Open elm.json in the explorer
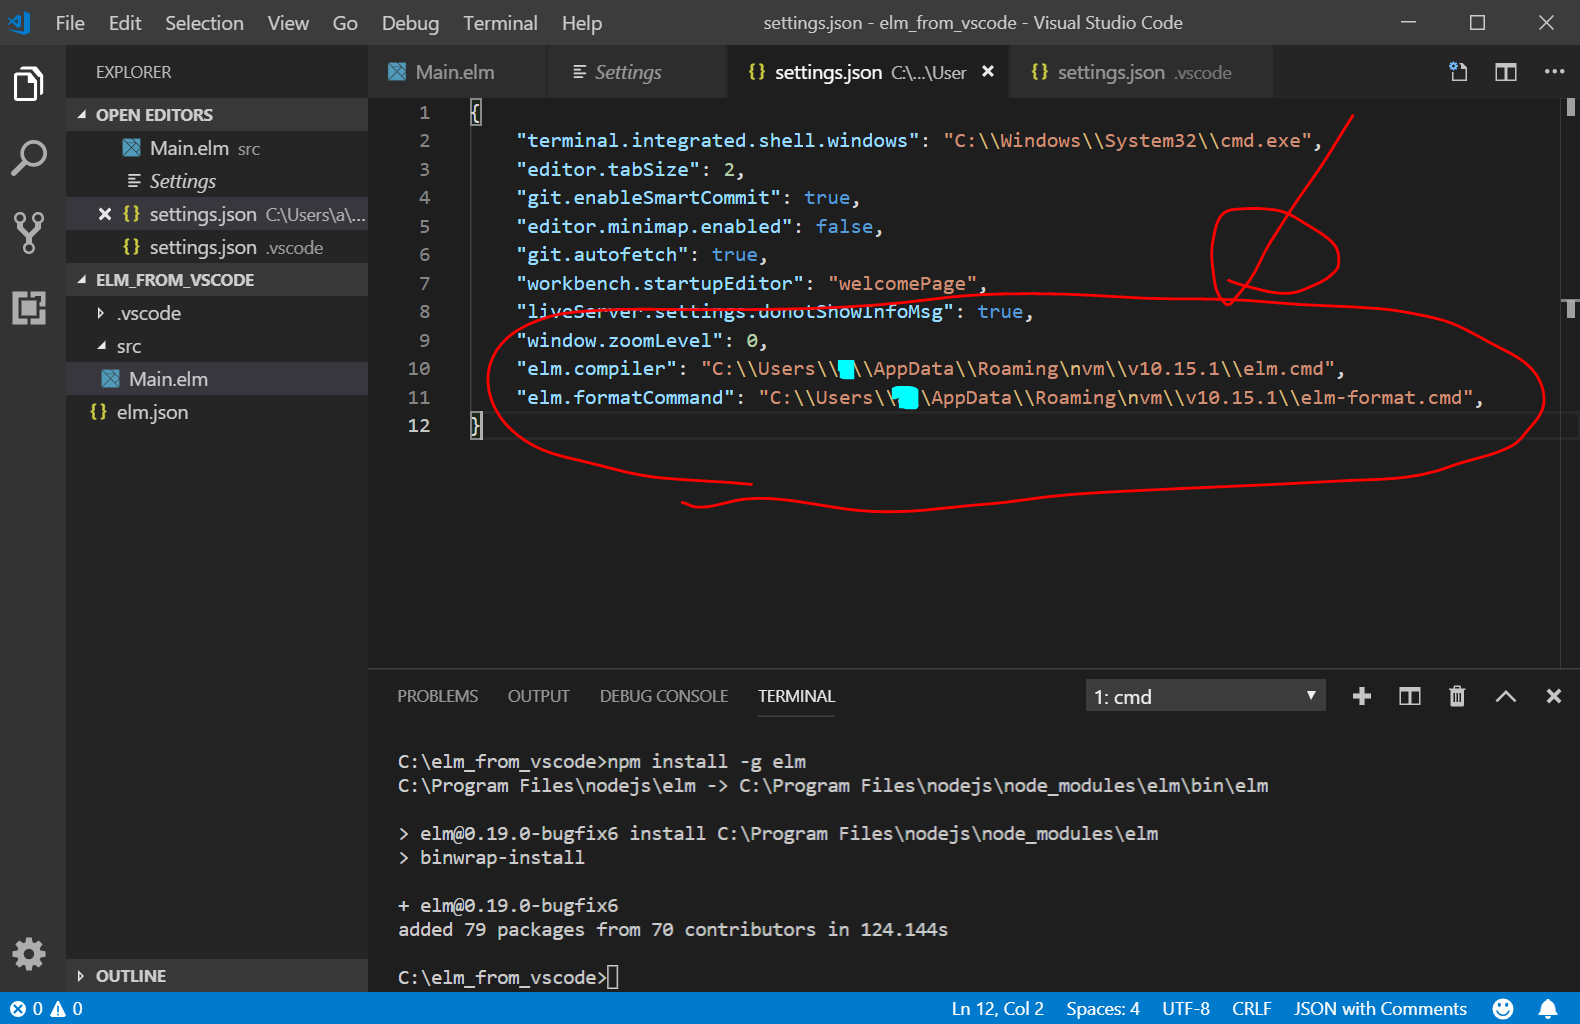The height and width of the screenshot is (1024, 1580). pos(152,412)
